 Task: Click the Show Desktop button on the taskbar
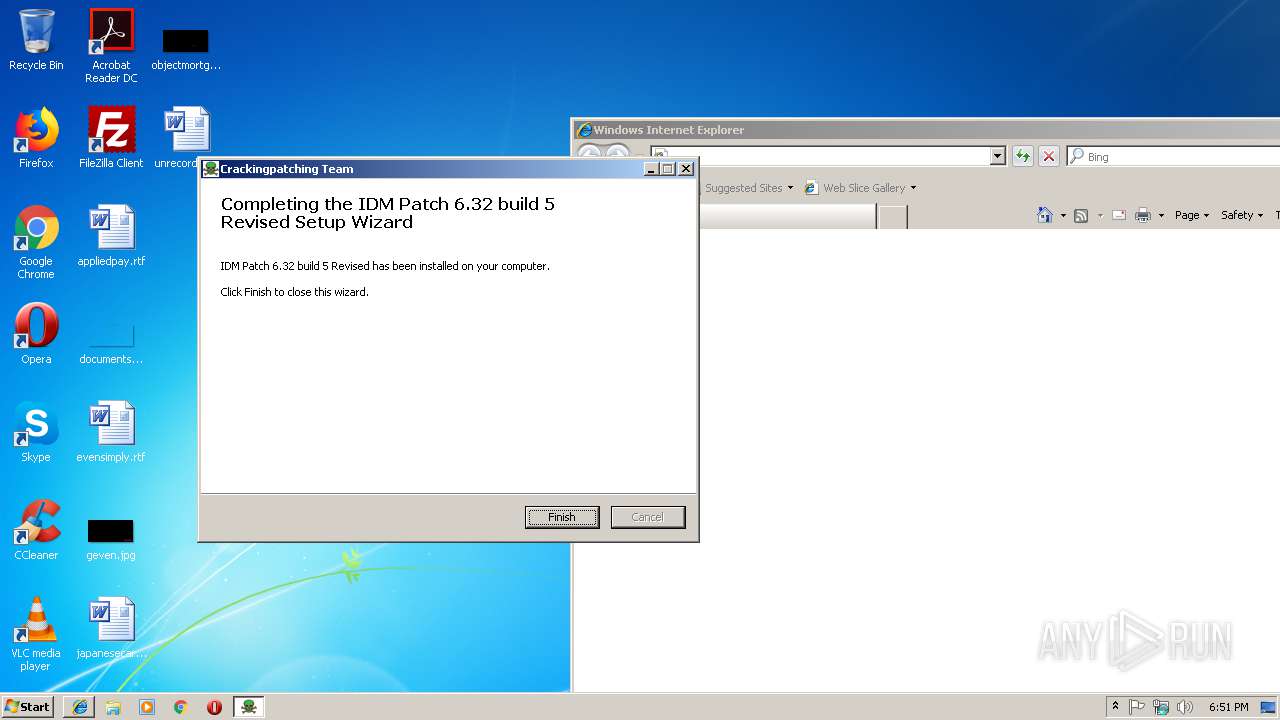(x=1268, y=707)
